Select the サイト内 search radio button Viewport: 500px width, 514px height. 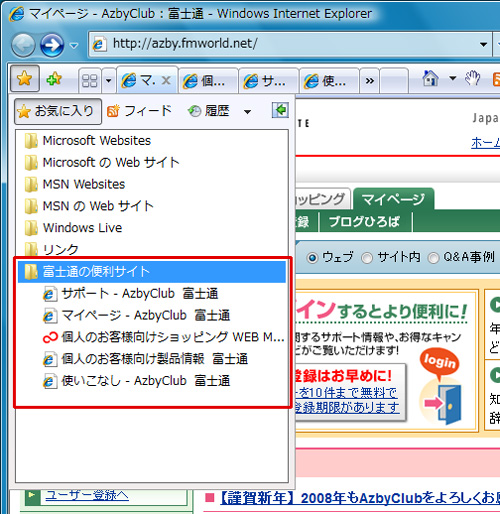[367, 258]
